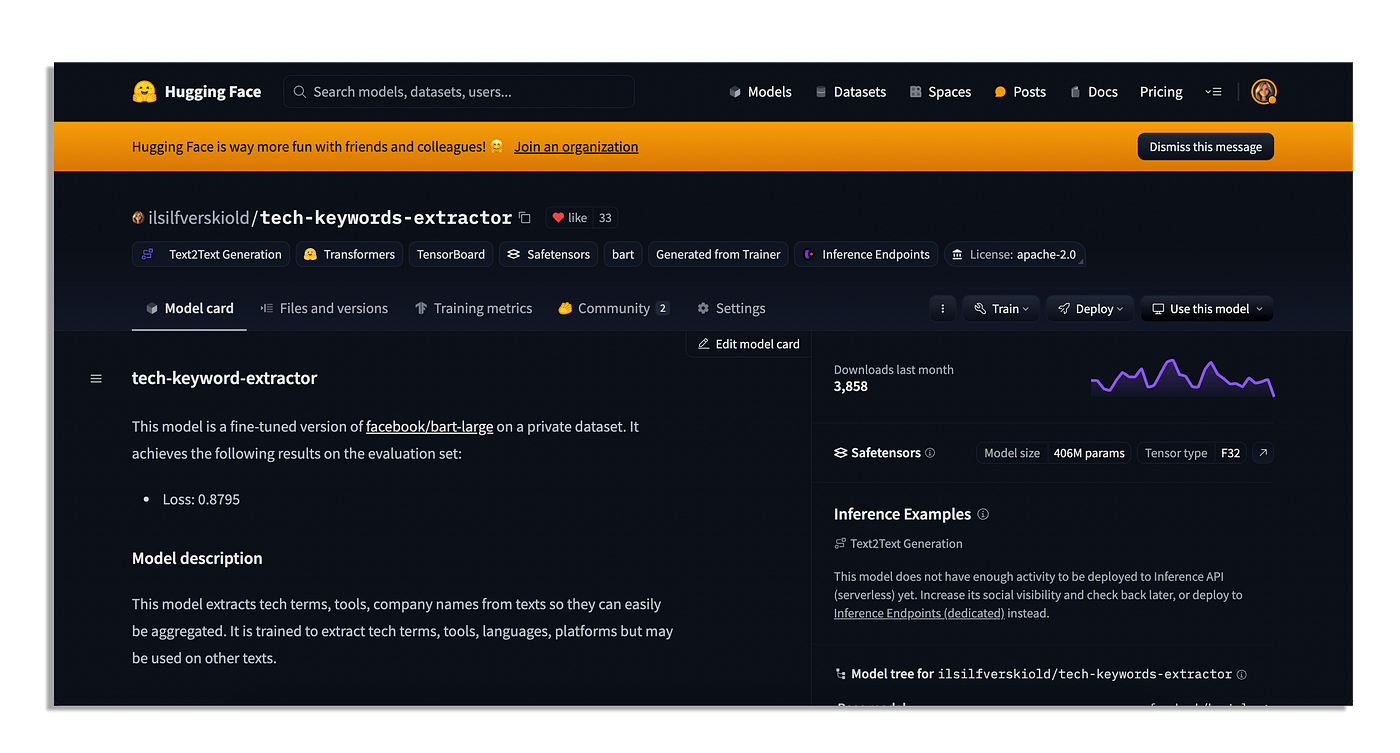The height and width of the screenshot is (753, 1400).
Task: Click the Model tree info icon
Action: pos(1242,675)
